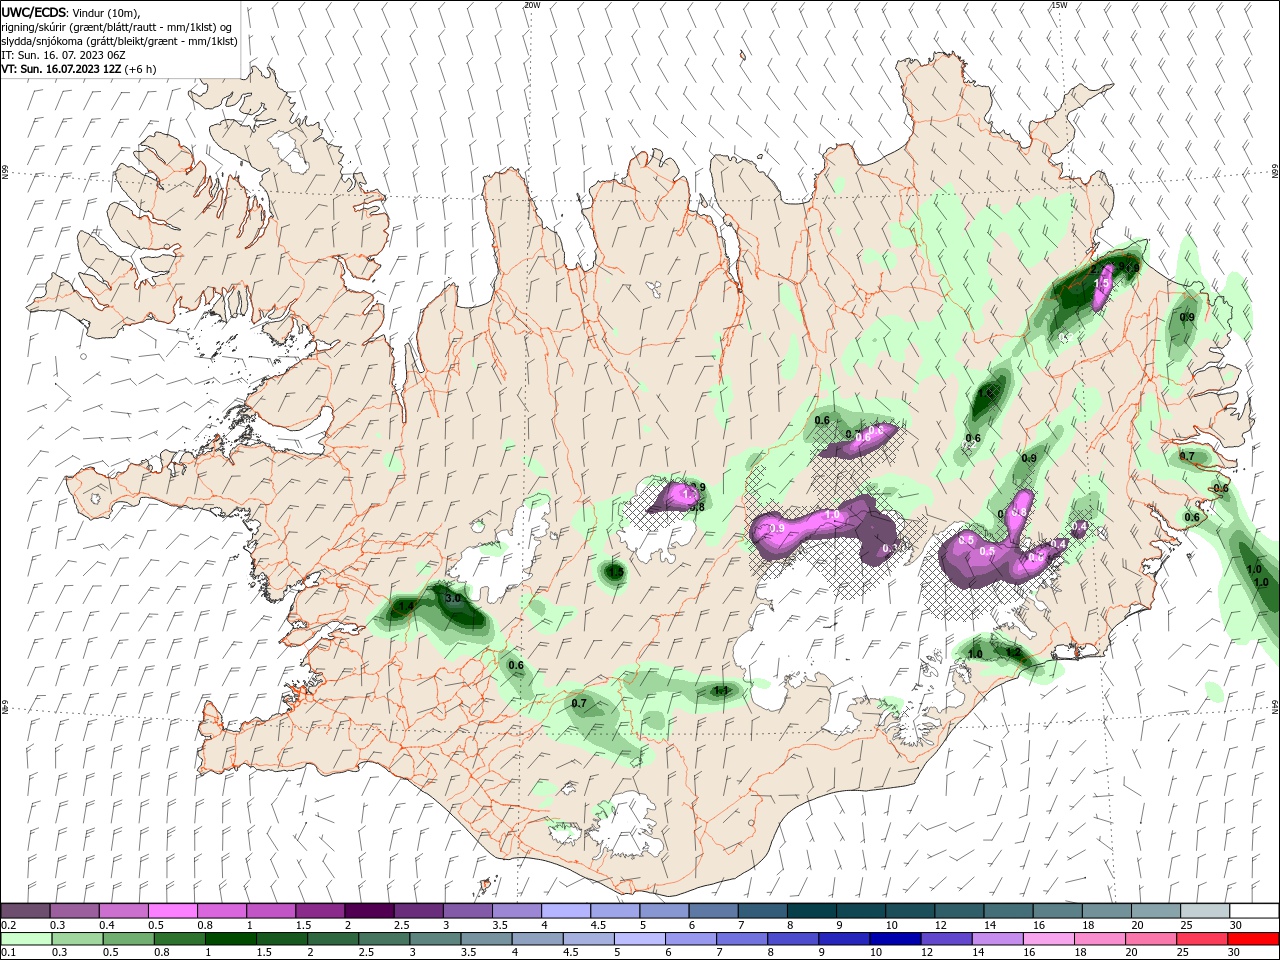Click the blue rain legend swatch at 8

click(x=791, y=939)
